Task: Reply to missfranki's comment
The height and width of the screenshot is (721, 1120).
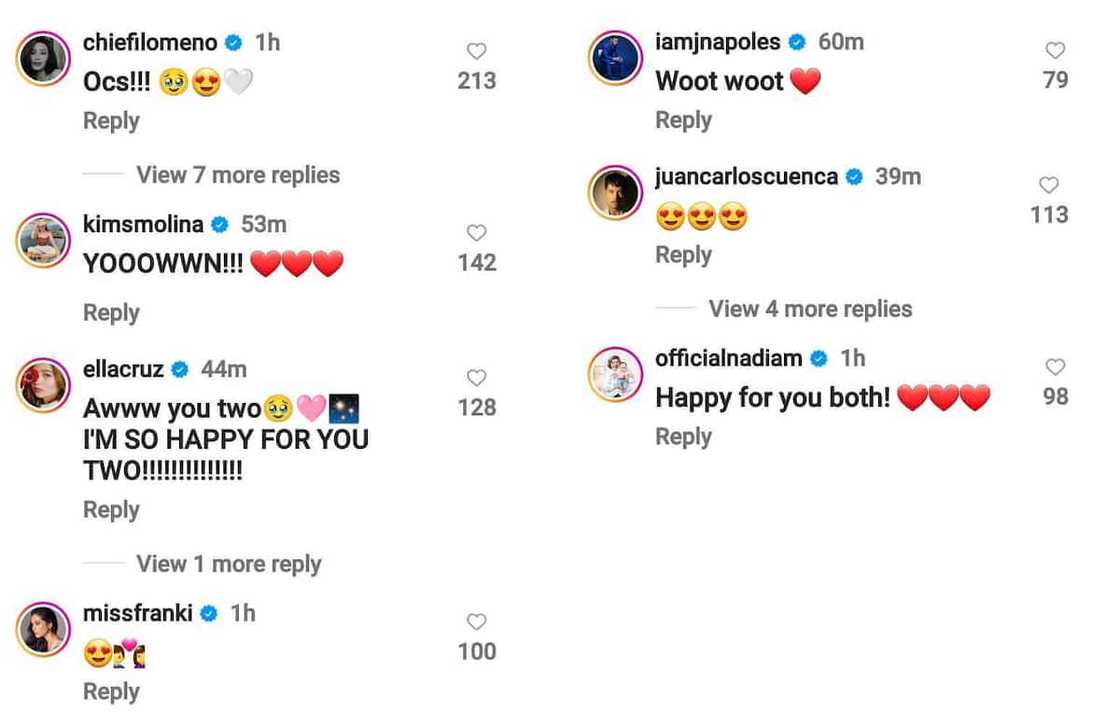Action: coord(111,692)
